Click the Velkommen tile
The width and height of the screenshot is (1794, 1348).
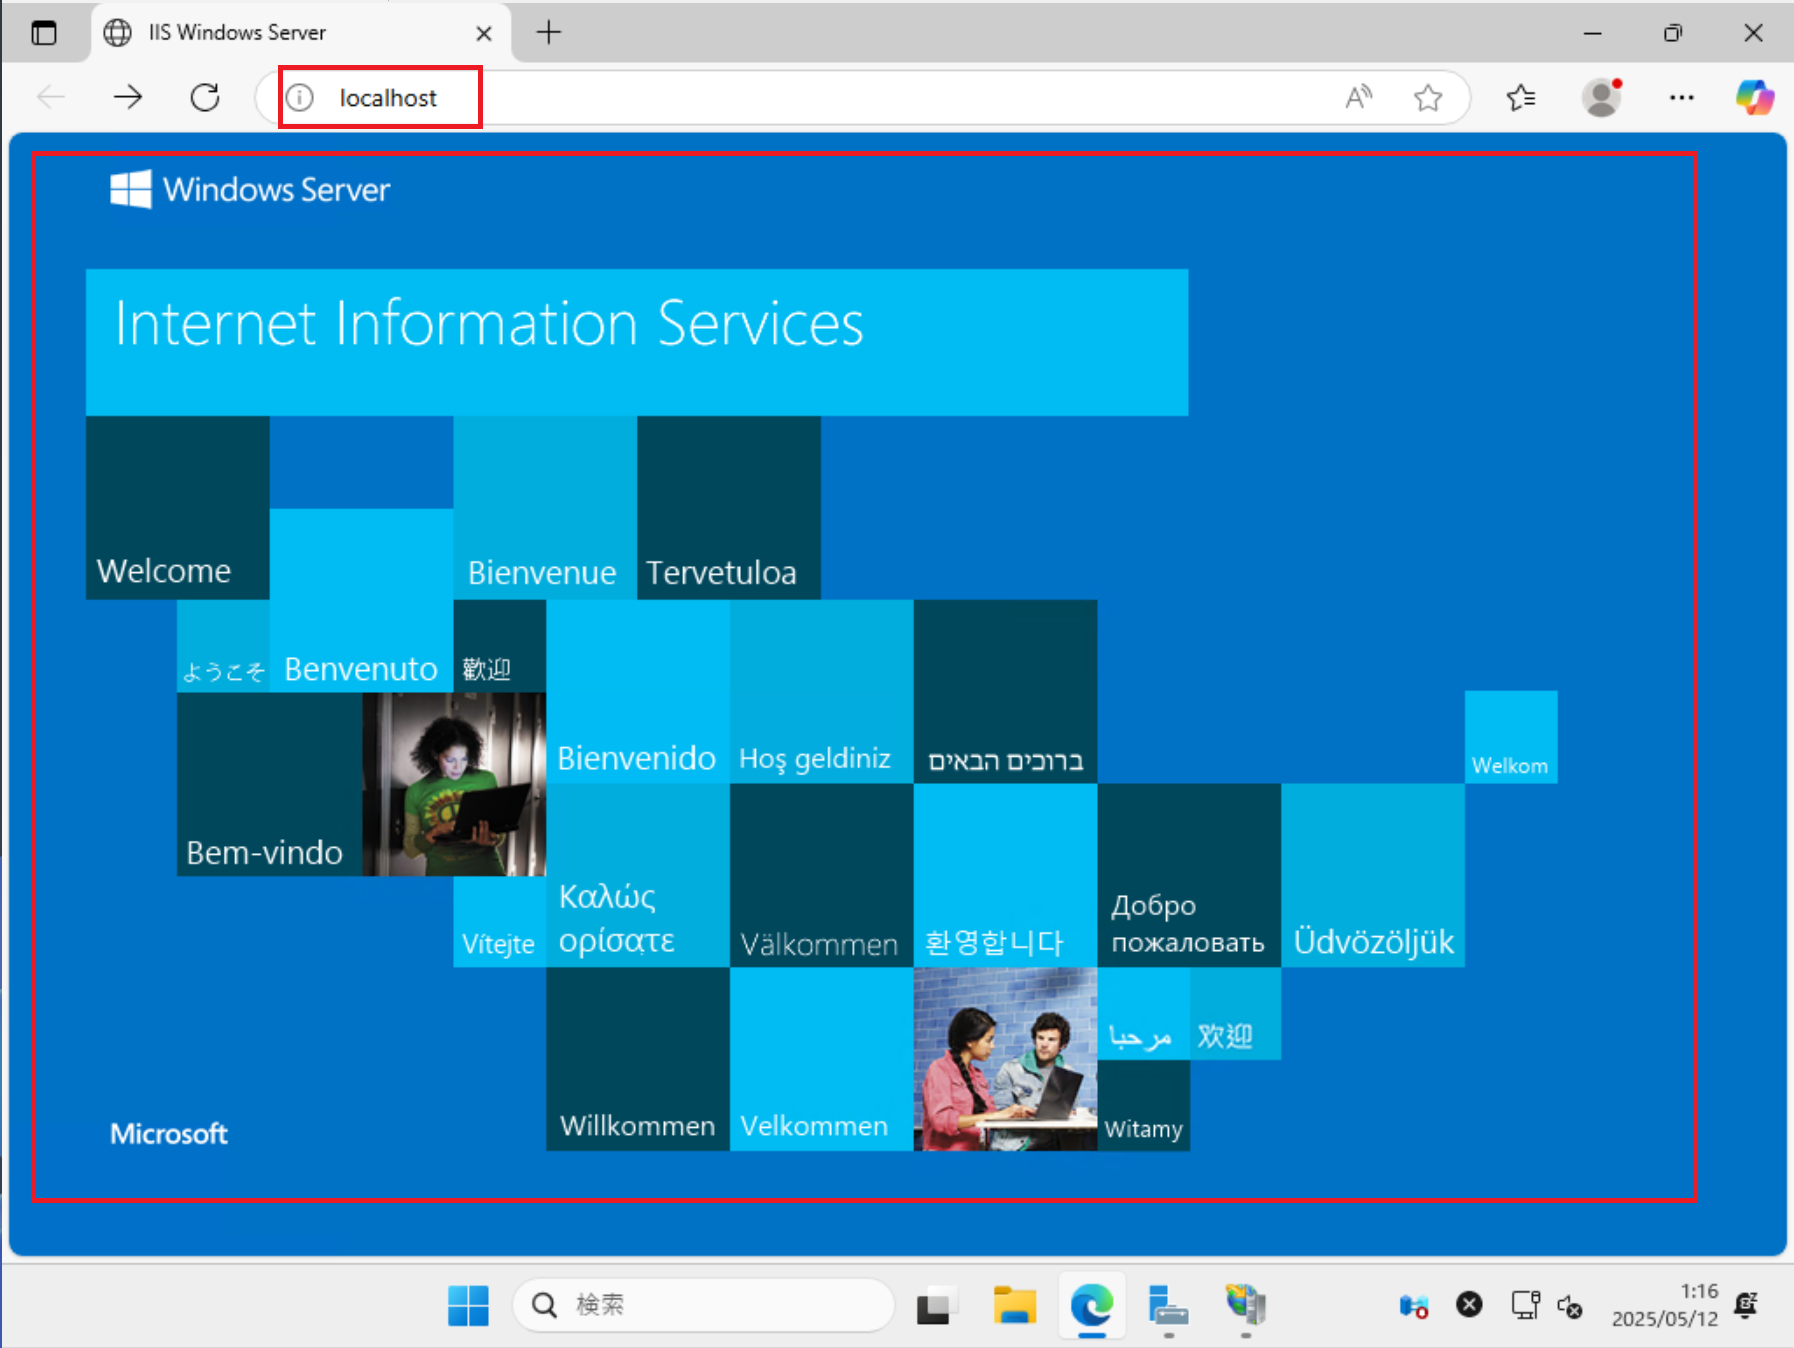coord(822,1059)
